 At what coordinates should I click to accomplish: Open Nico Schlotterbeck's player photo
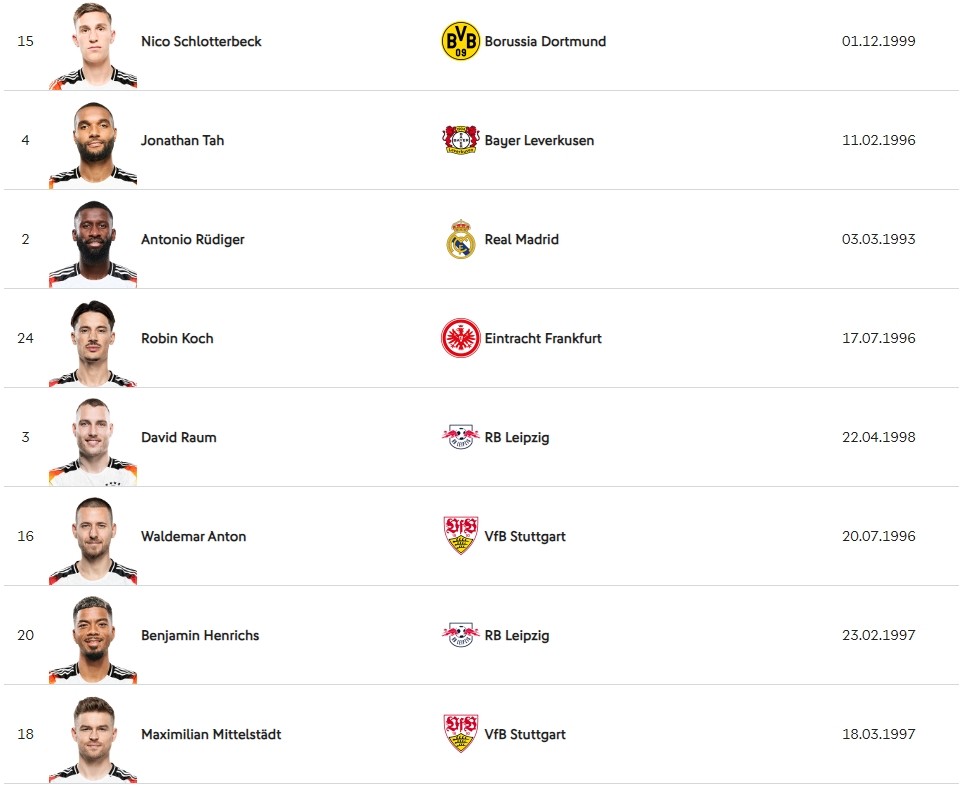93,46
